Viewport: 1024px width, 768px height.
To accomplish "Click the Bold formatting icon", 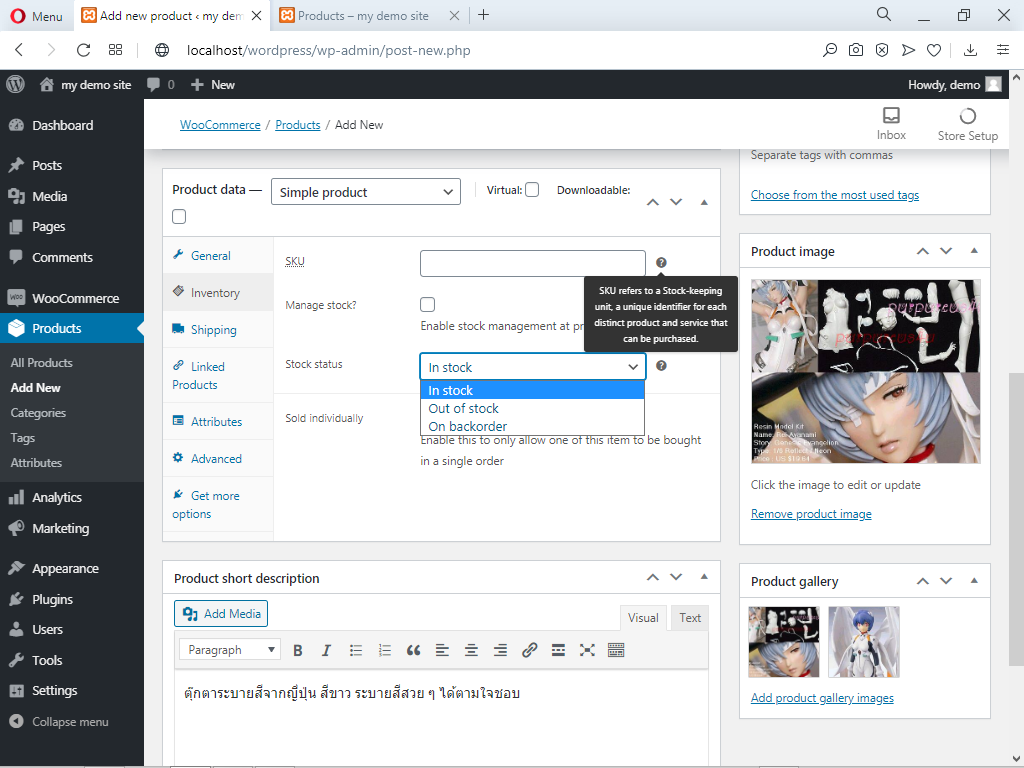I will tap(298, 650).
